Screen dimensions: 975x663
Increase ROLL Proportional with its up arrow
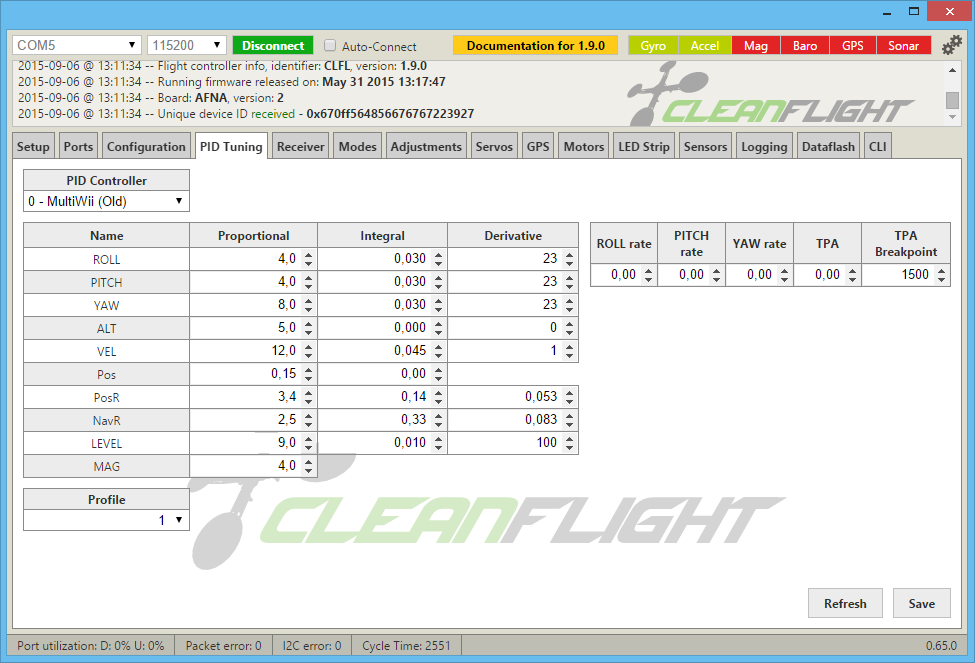click(308, 255)
